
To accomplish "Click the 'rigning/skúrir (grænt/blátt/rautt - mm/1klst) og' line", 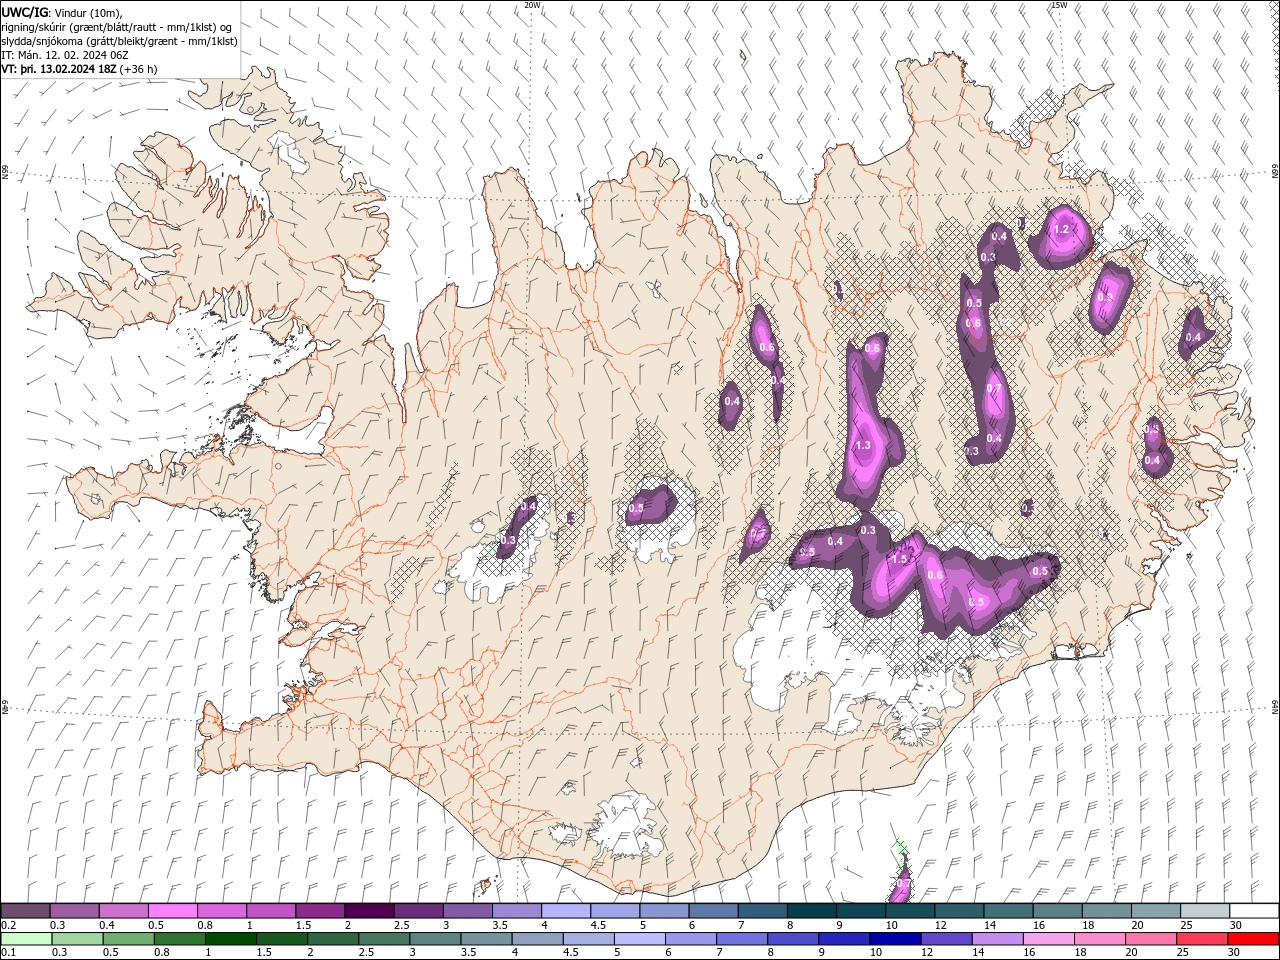I will (x=117, y=27).
